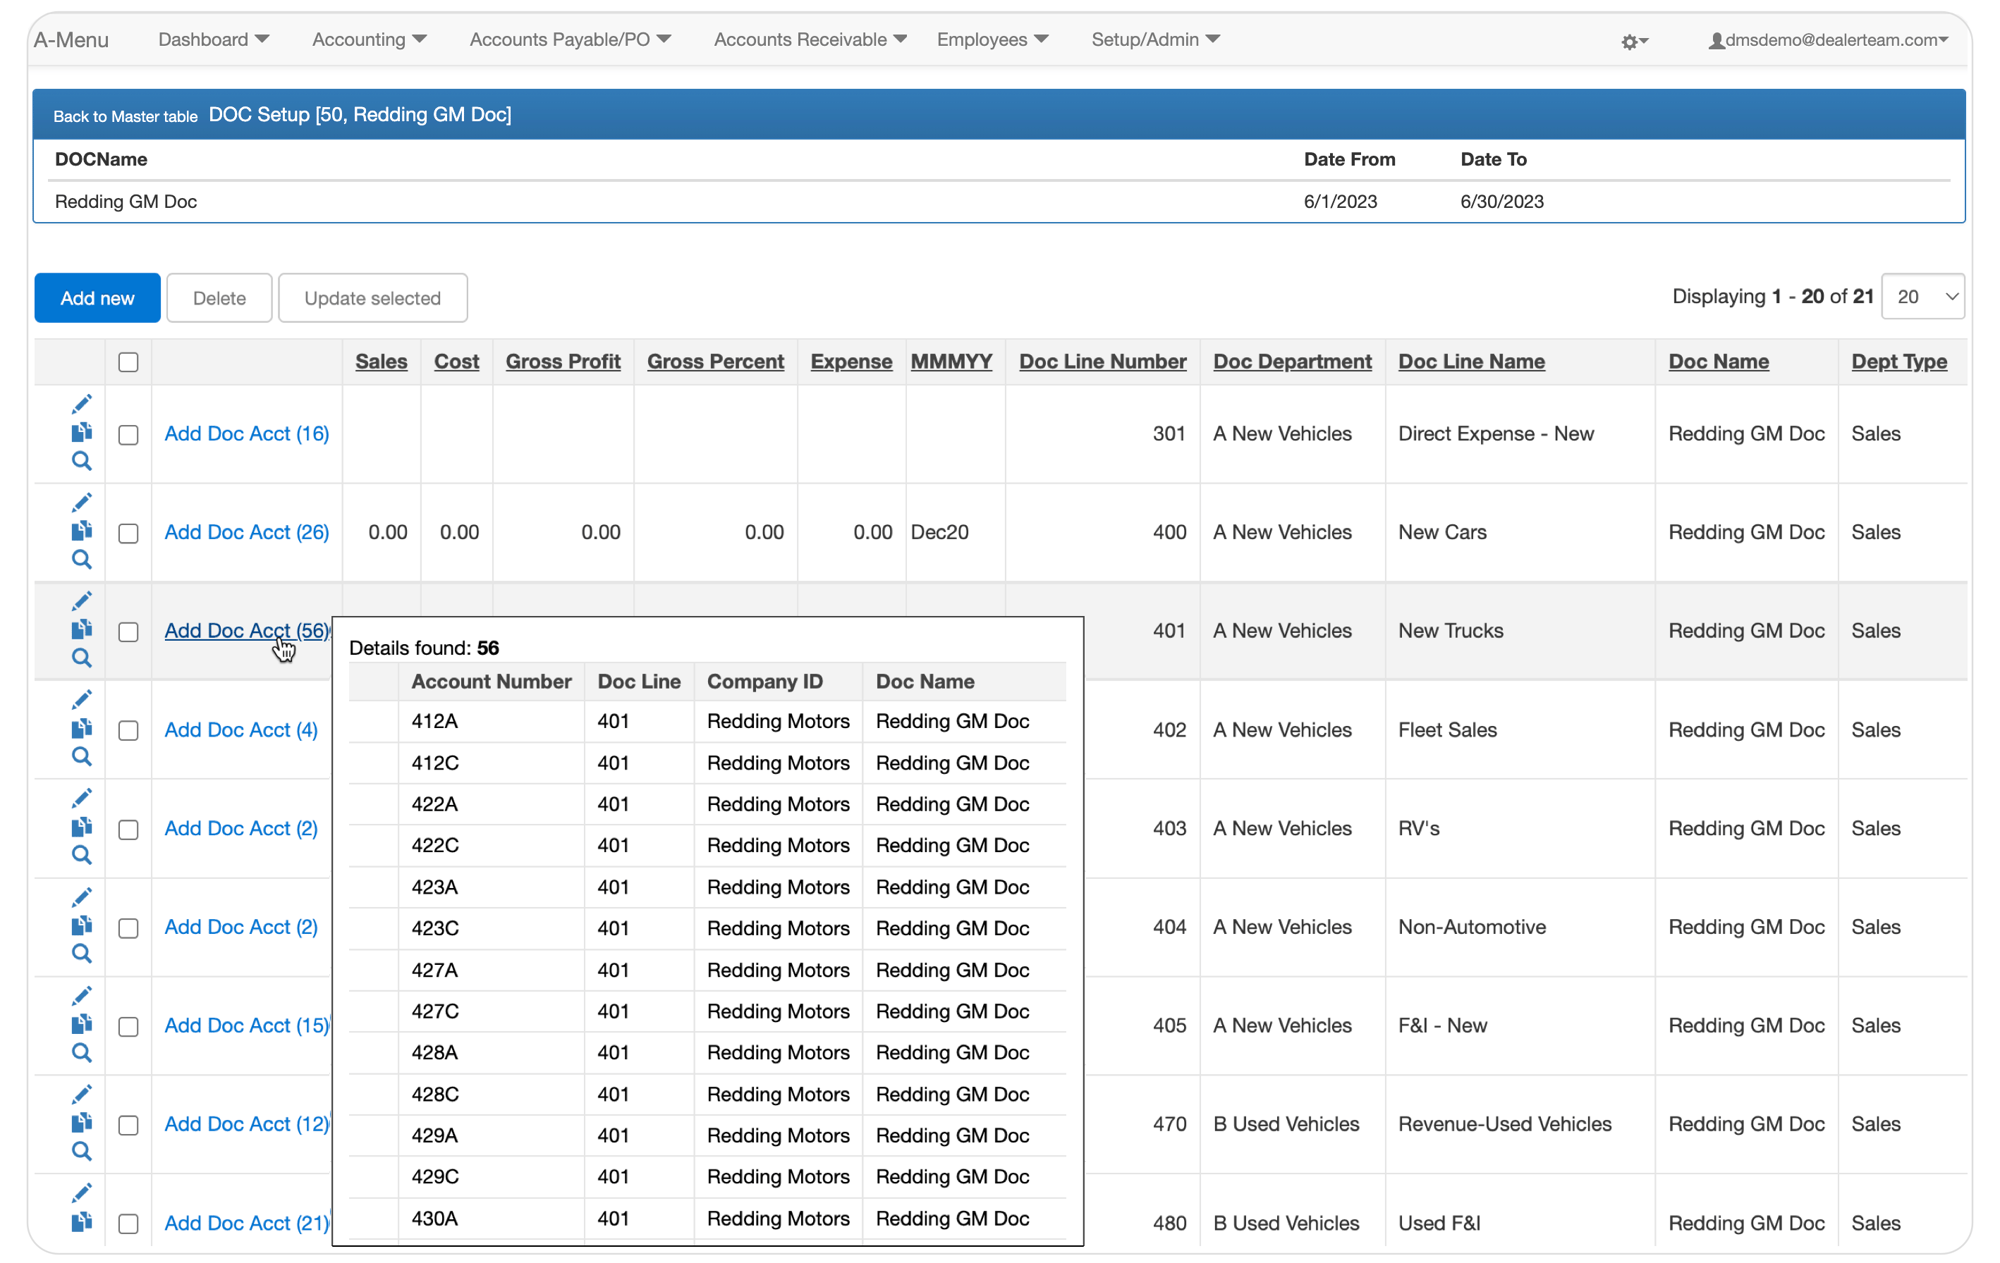
Task: Open the Add Doc Acct (26) link
Action: [x=246, y=532]
